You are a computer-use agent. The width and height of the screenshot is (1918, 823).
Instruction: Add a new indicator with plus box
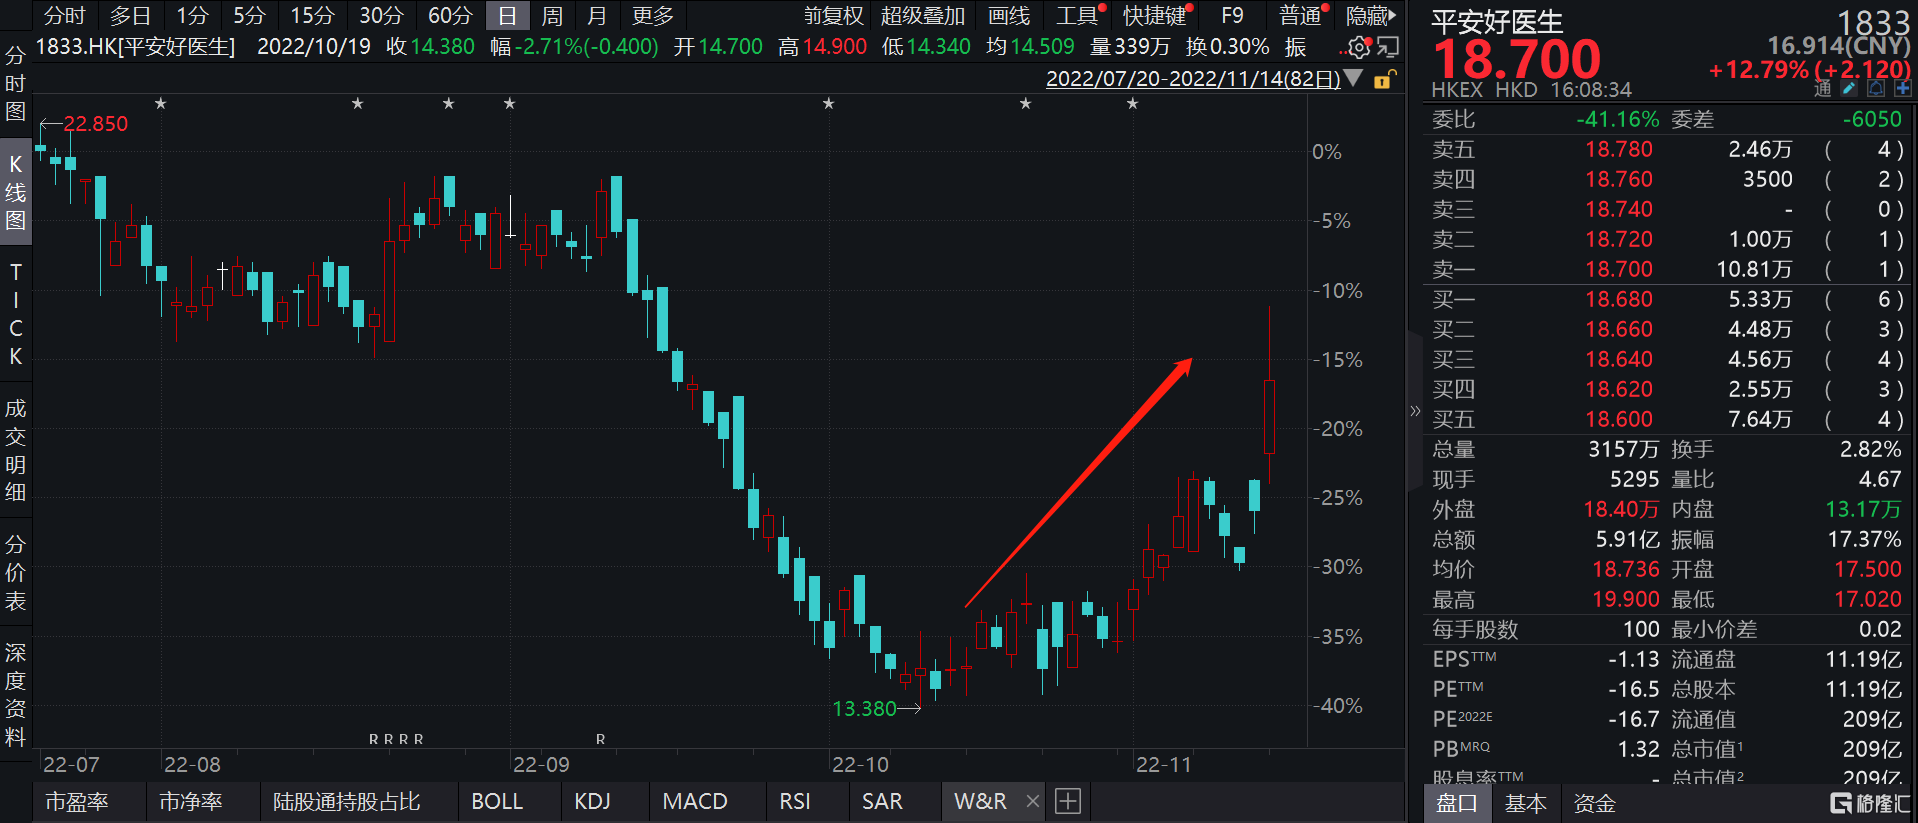pos(1068,801)
